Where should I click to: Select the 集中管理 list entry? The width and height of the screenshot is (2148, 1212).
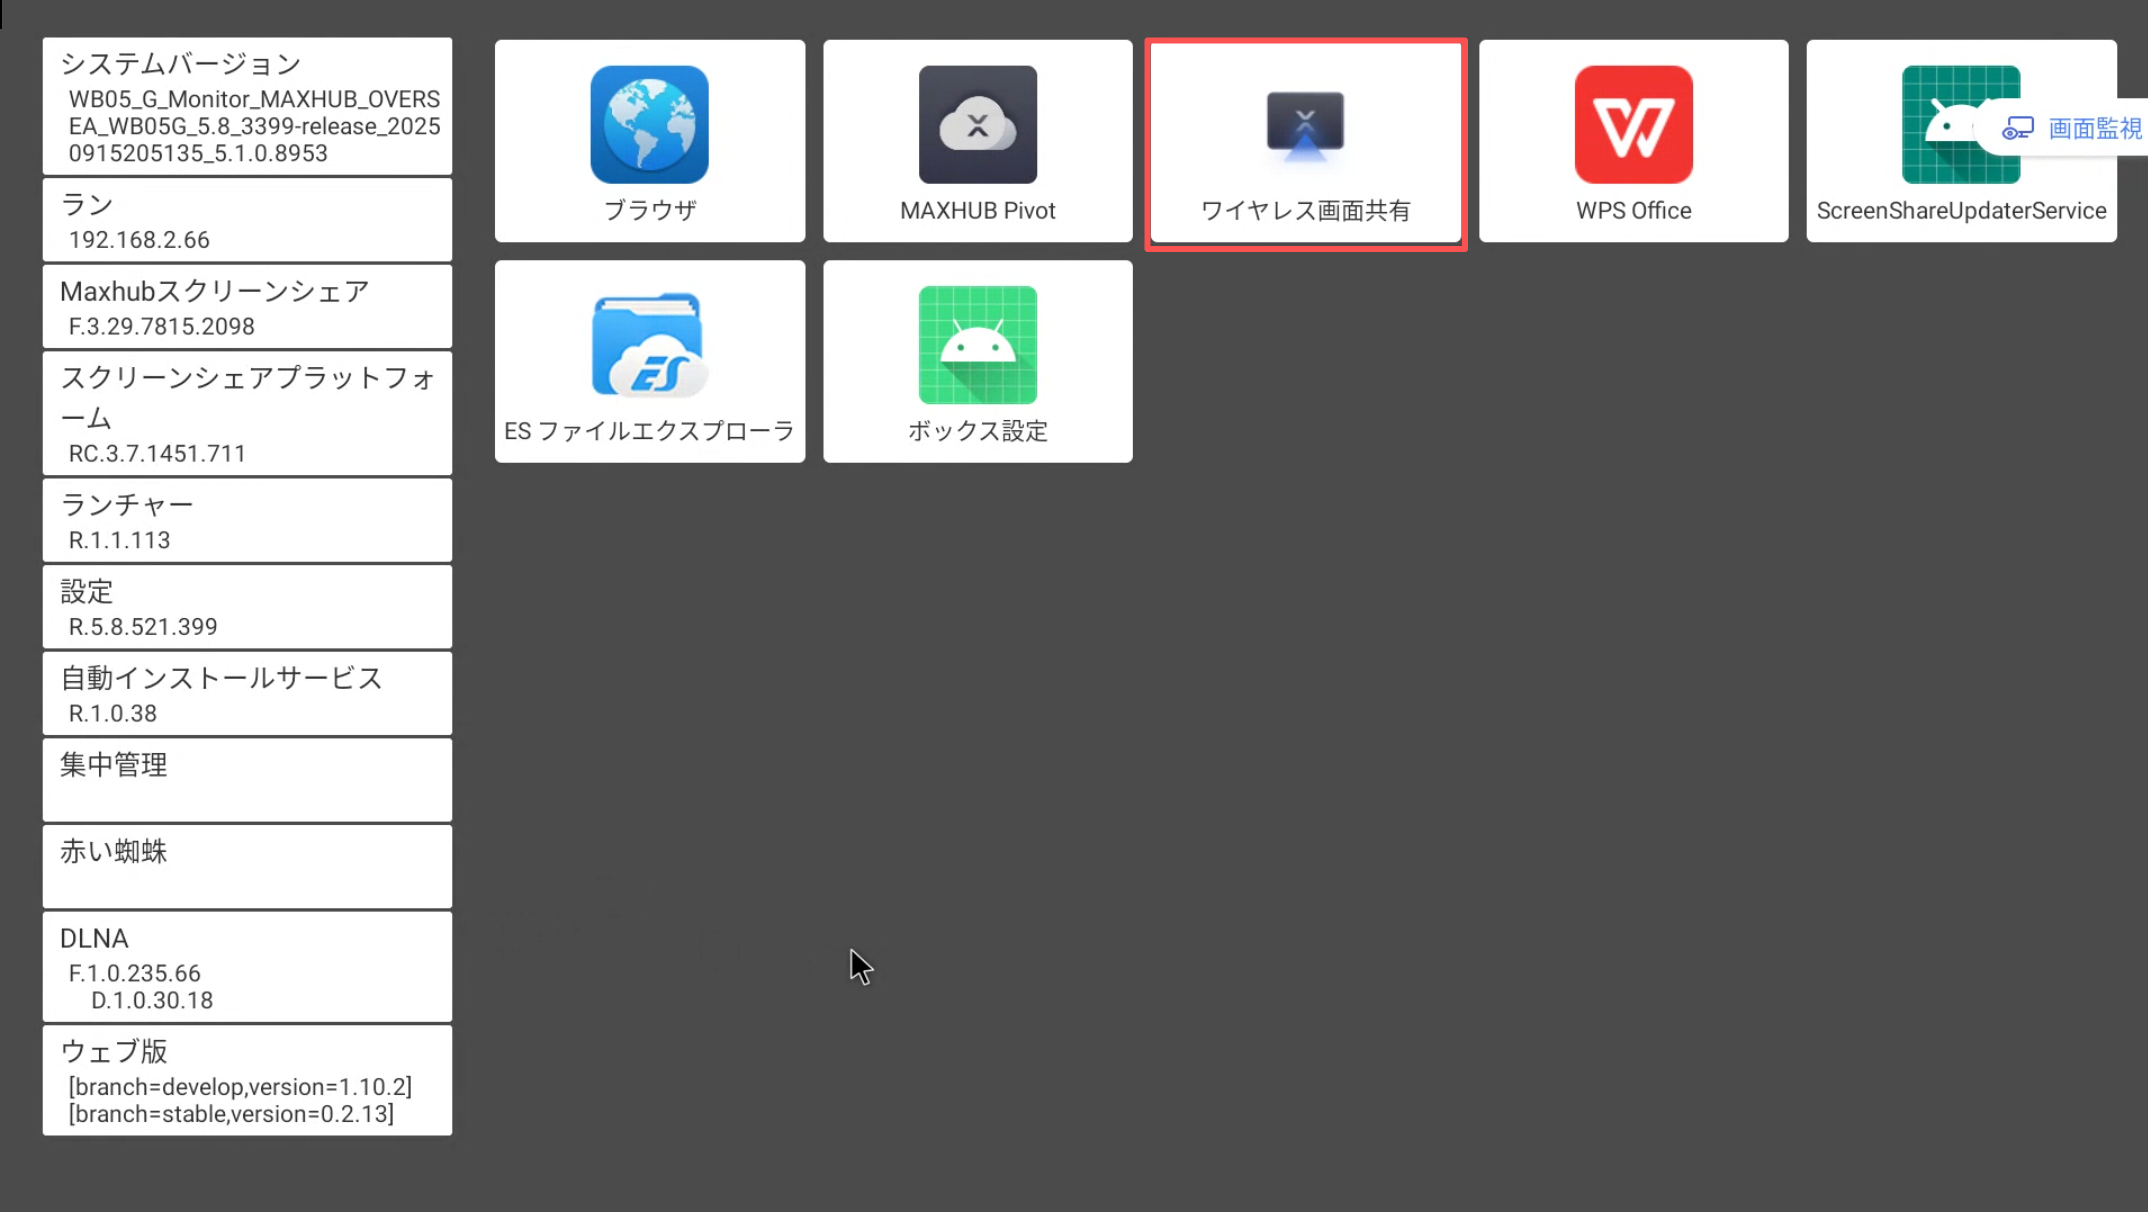click(247, 780)
